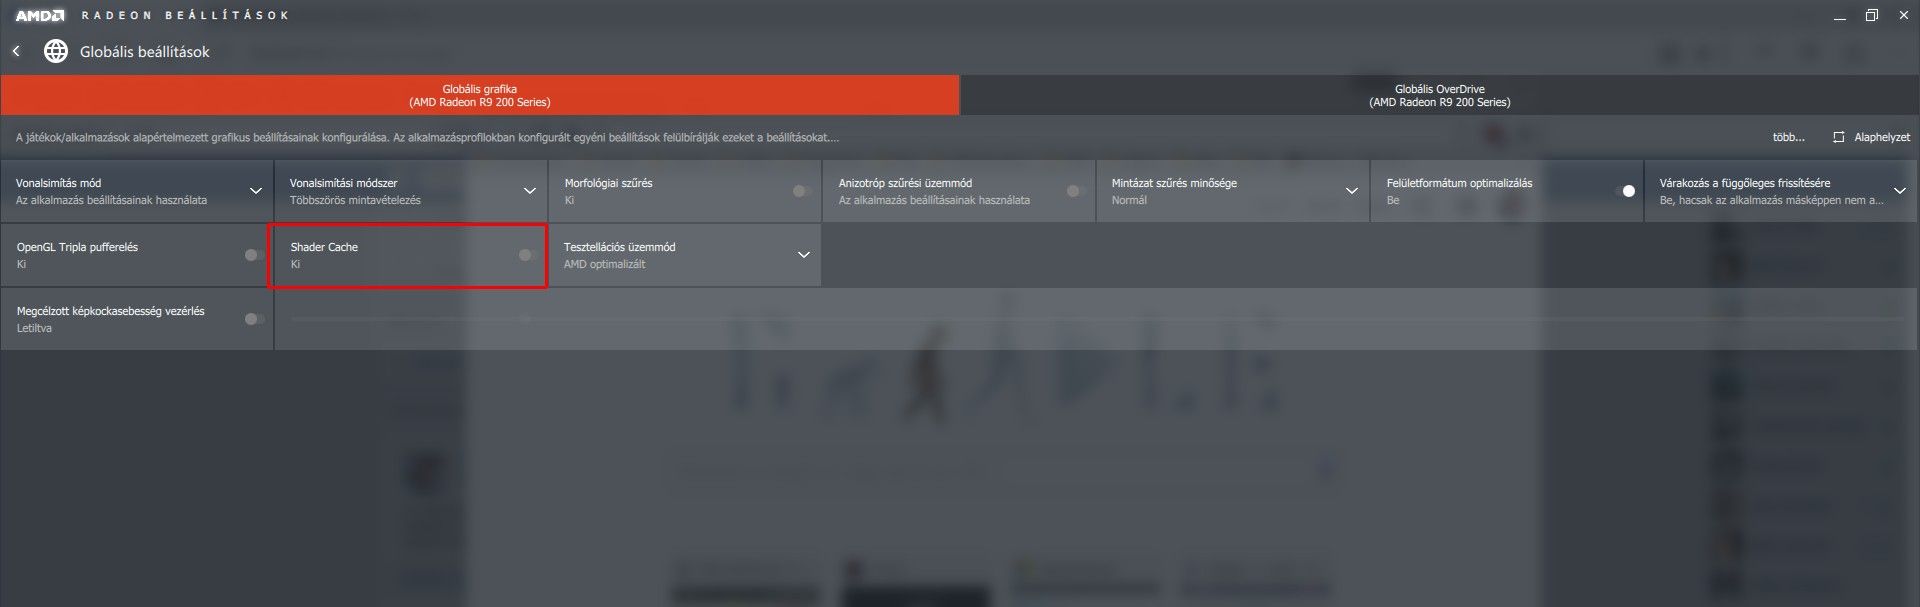Viewport: 1920px width, 607px height.
Task: Click the 'Letiltva' status text
Action: point(34,328)
